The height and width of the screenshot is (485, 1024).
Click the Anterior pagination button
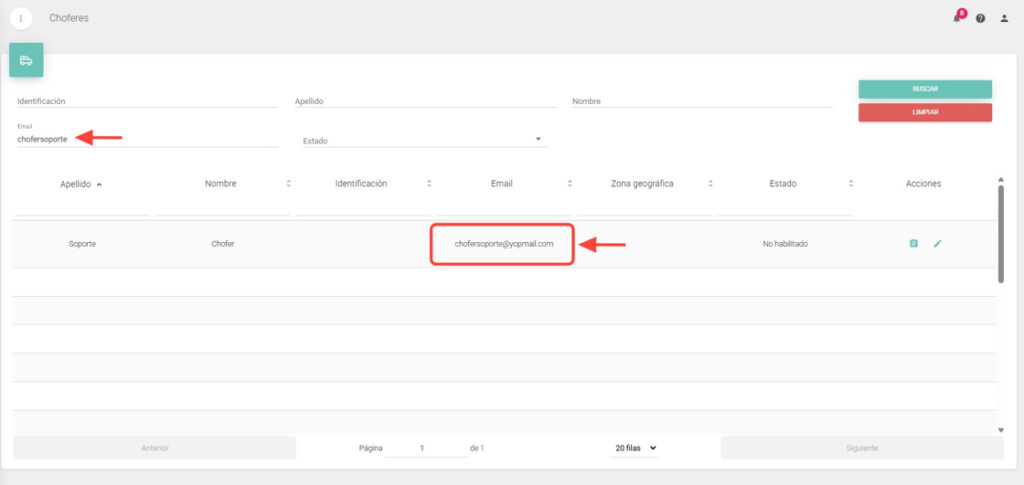pos(155,448)
